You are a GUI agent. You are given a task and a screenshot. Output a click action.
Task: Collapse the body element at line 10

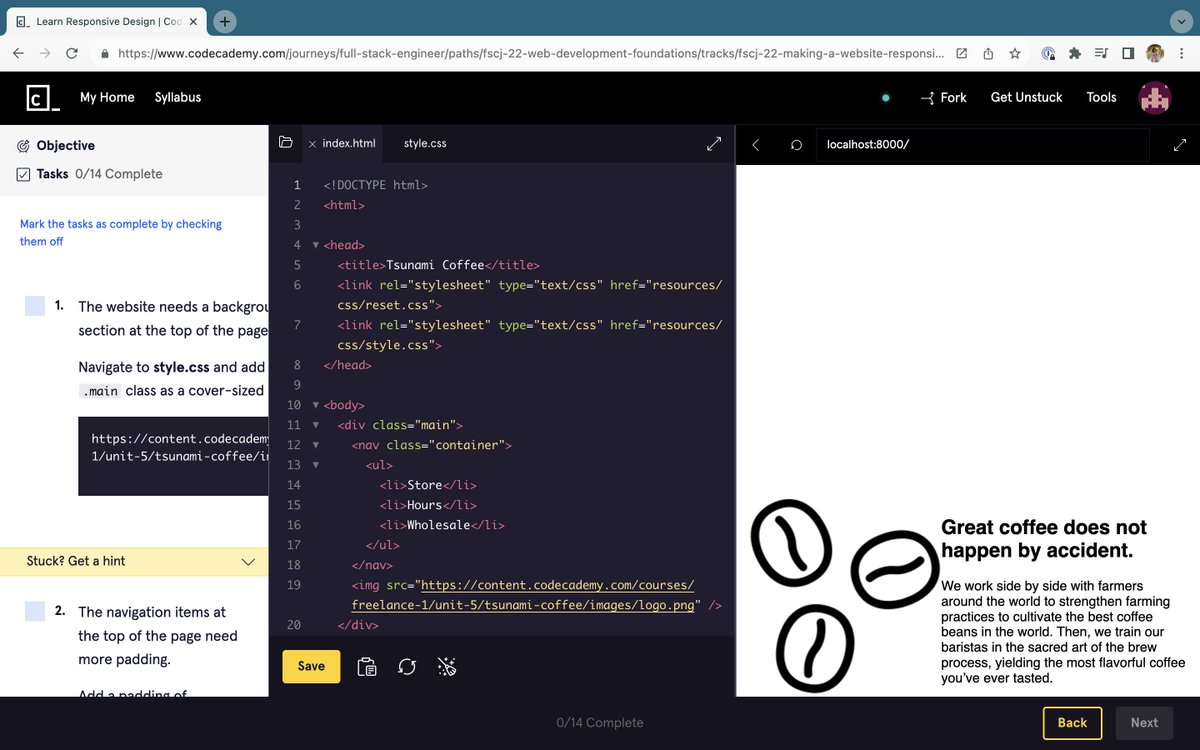point(316,405)
